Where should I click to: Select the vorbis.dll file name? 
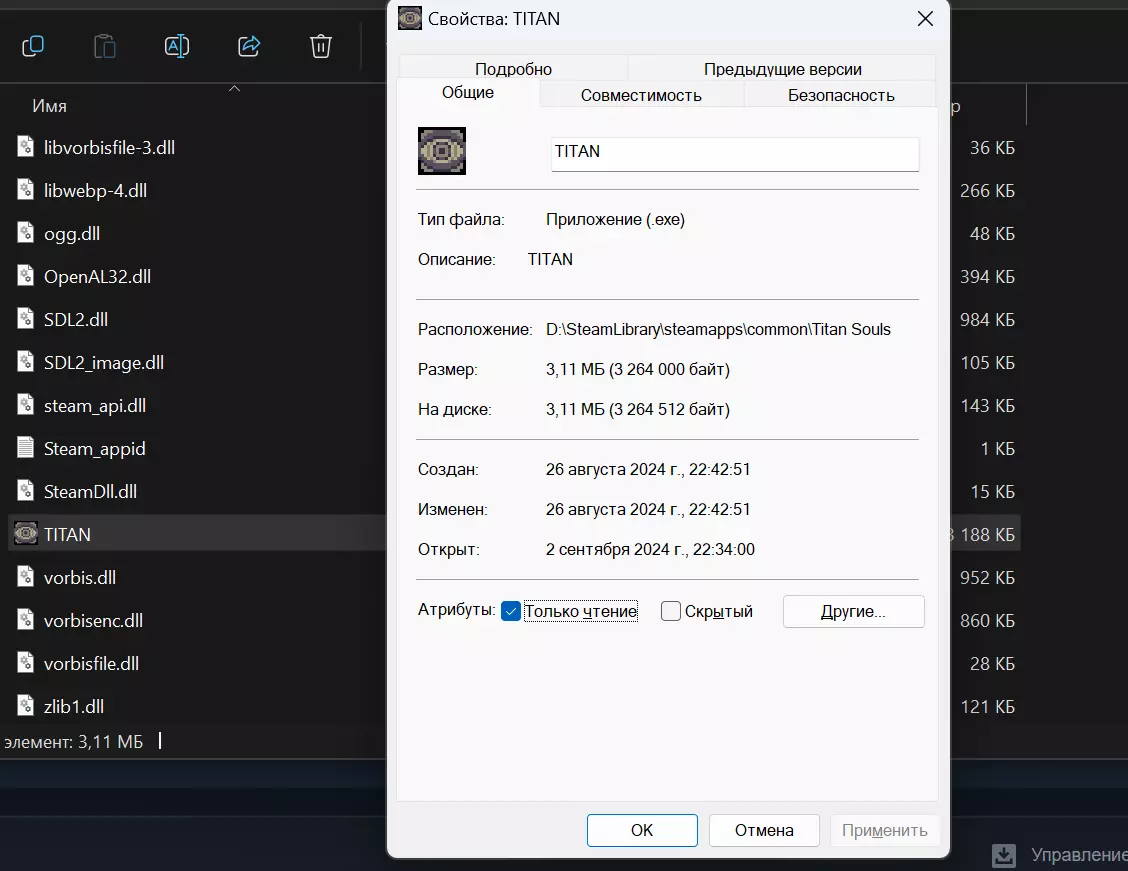coord(79,578)
